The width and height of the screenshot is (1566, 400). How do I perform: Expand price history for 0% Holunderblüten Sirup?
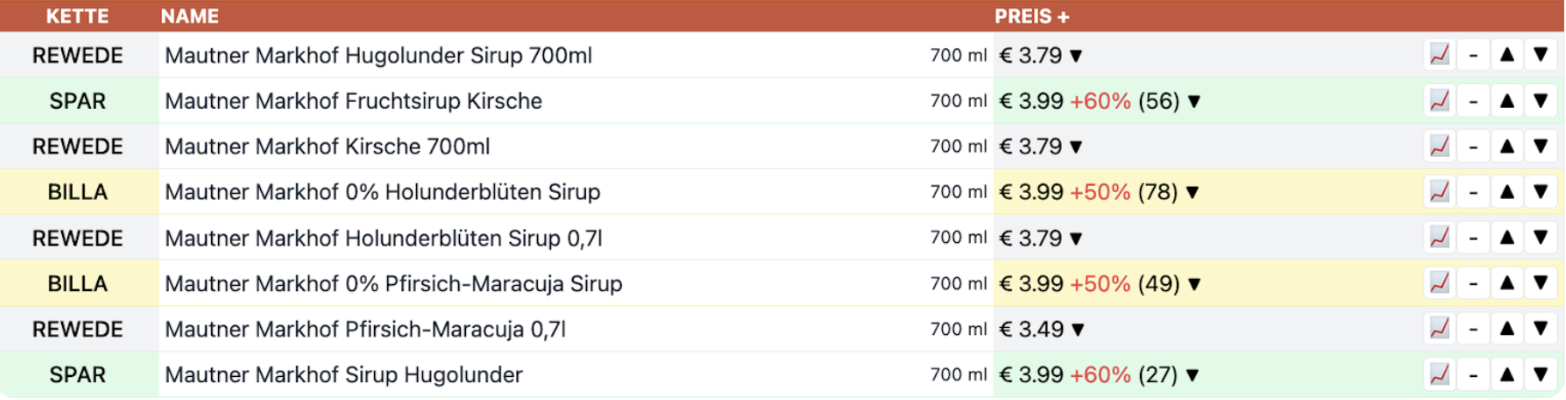1192,193
